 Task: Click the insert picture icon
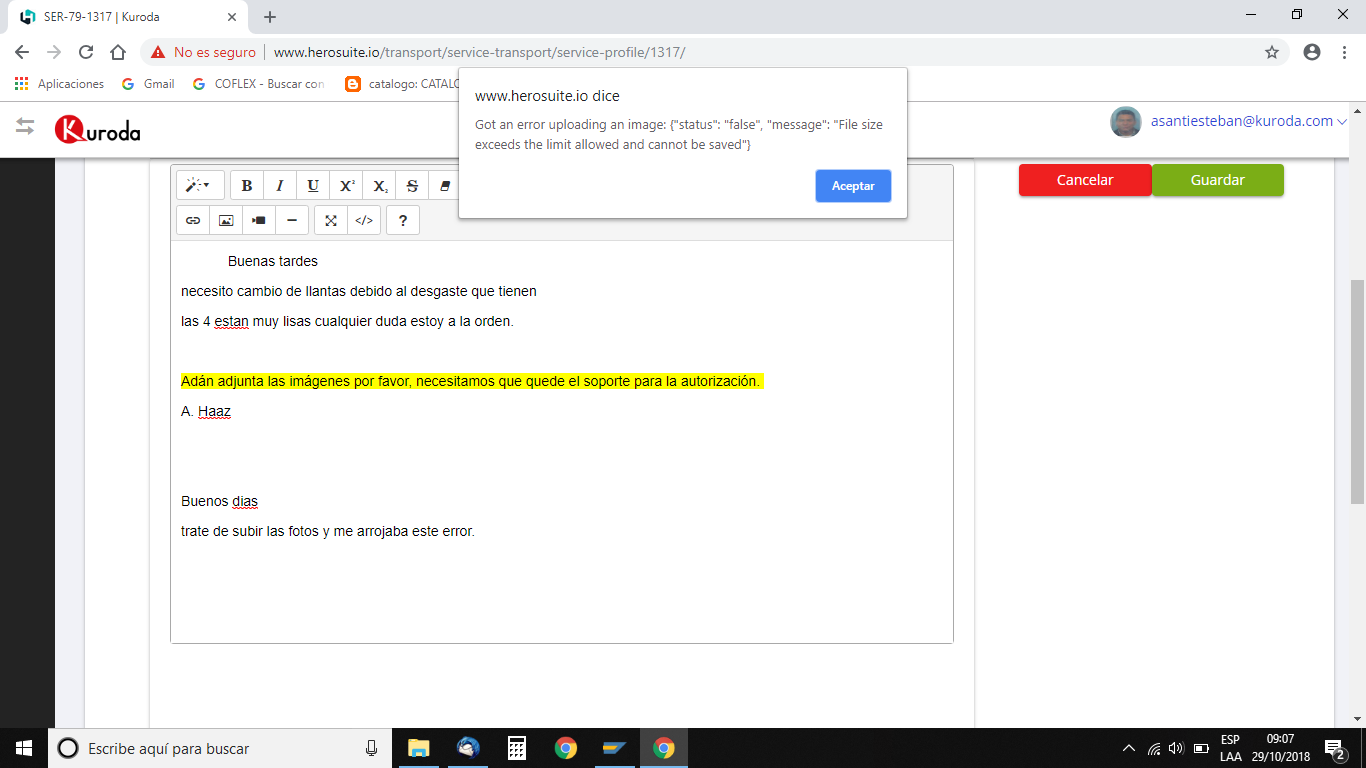[226, 220]
